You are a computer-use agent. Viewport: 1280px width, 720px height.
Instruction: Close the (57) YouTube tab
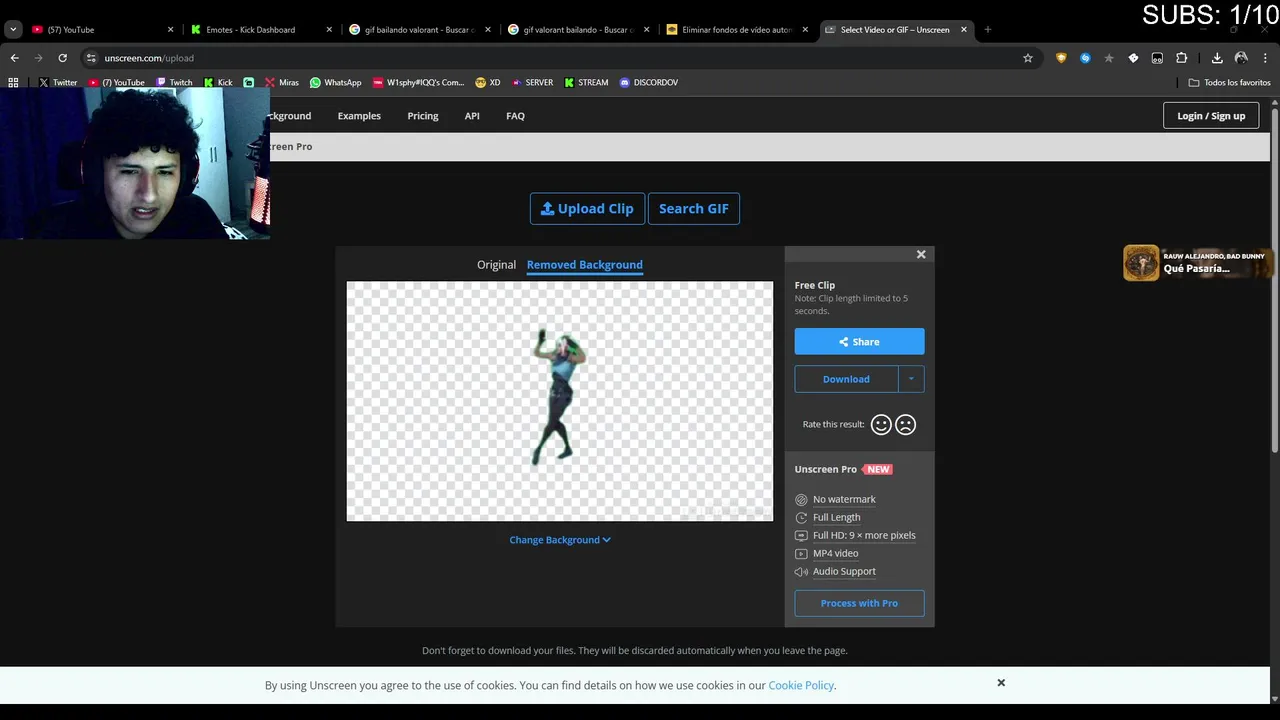[170, 29]
